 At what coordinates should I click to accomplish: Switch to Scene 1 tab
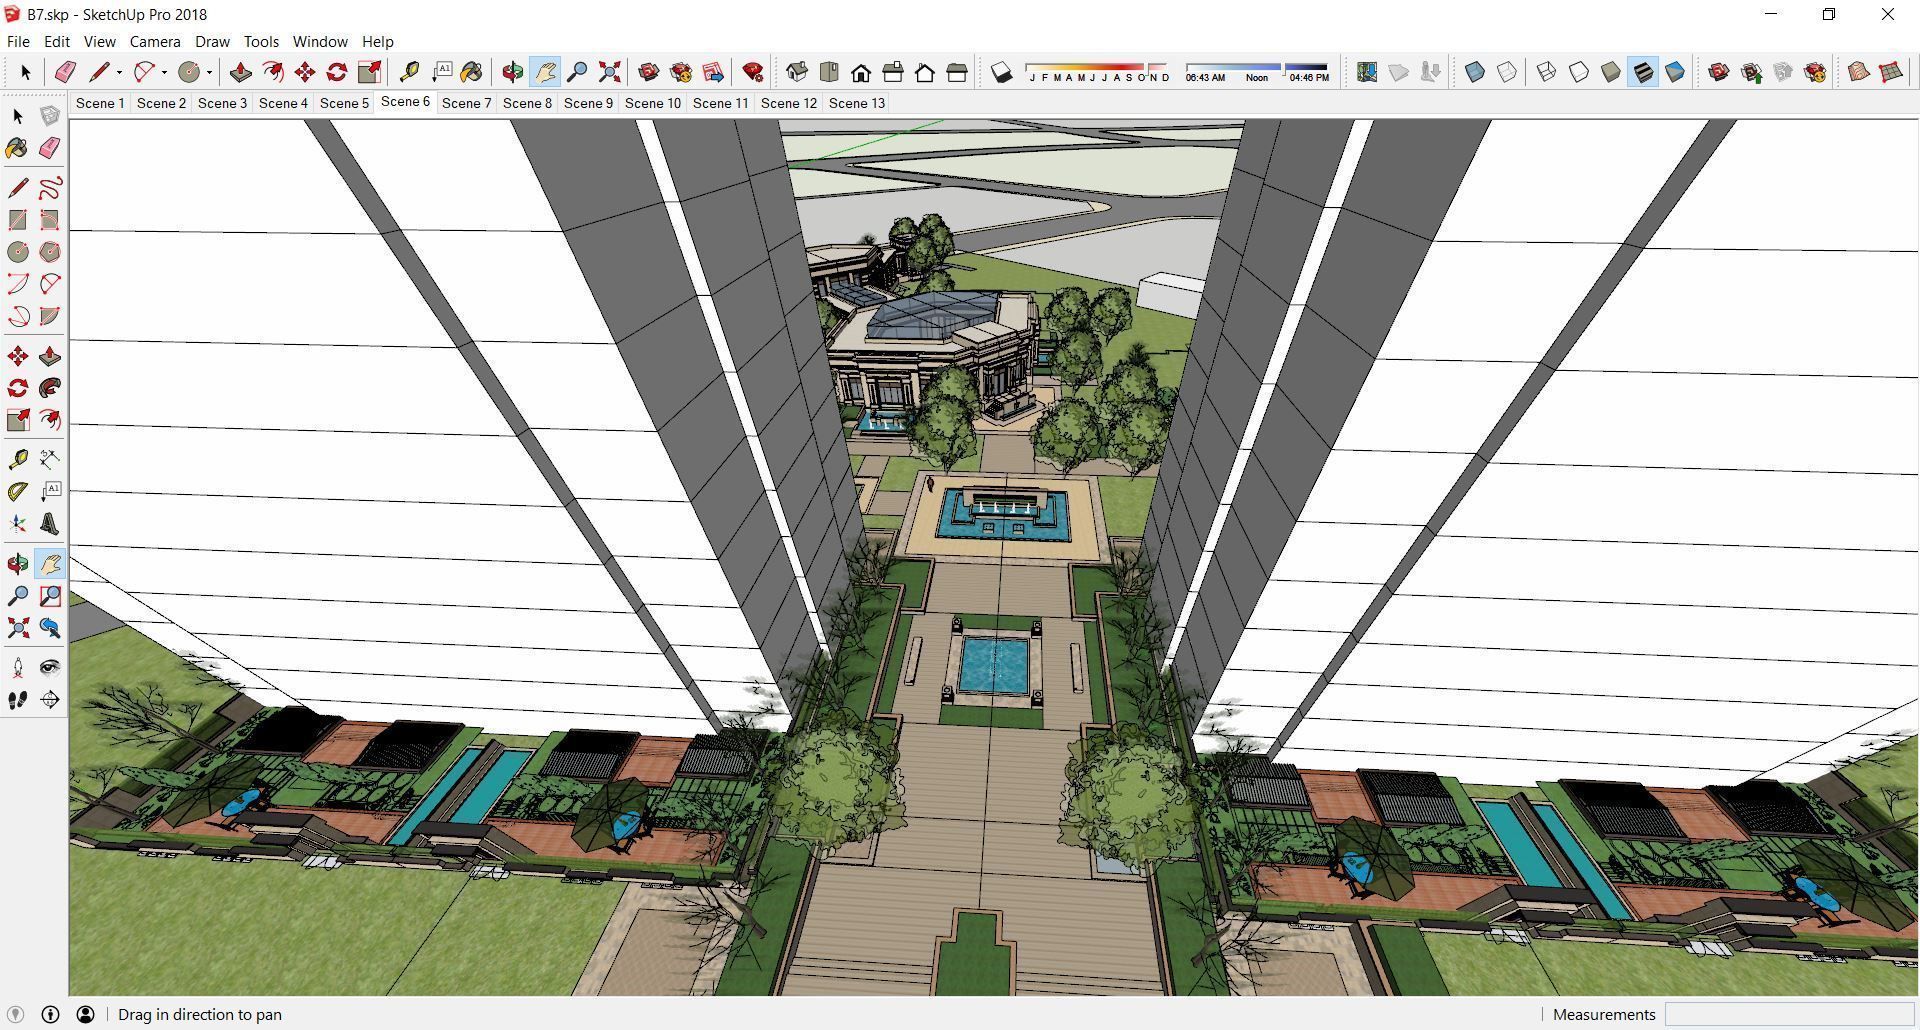[x=100, y=103]
